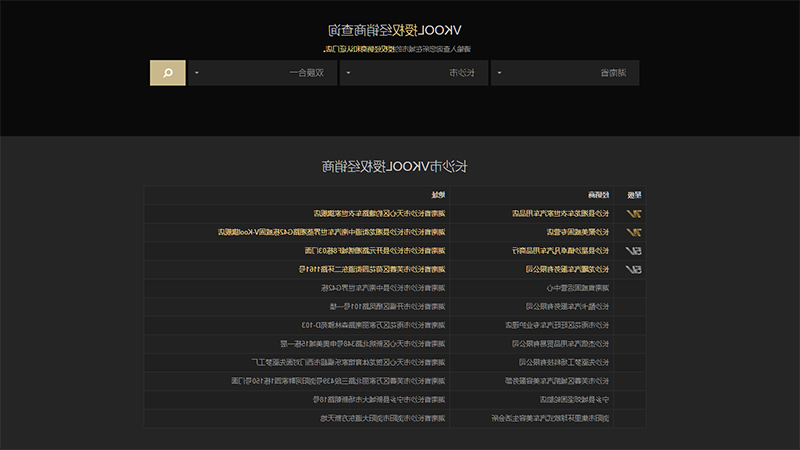The height and width of the screenshot is (450, 800).
Task: Click the 经销商 column header
Action: 598,195
